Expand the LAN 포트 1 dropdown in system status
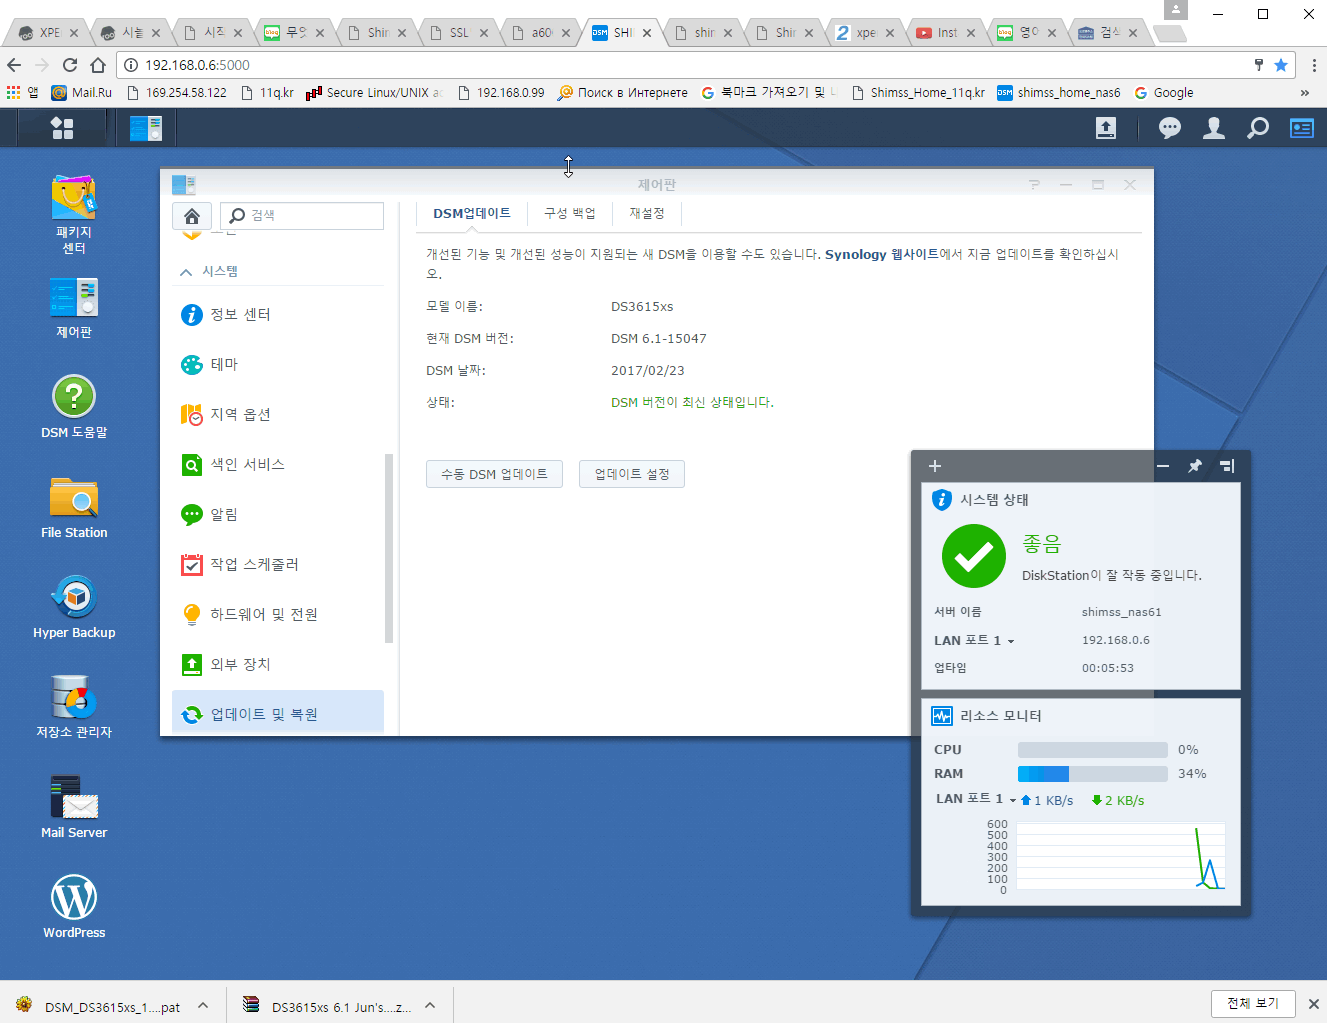This screenshot has width=1327, height=1023. 1011,641
